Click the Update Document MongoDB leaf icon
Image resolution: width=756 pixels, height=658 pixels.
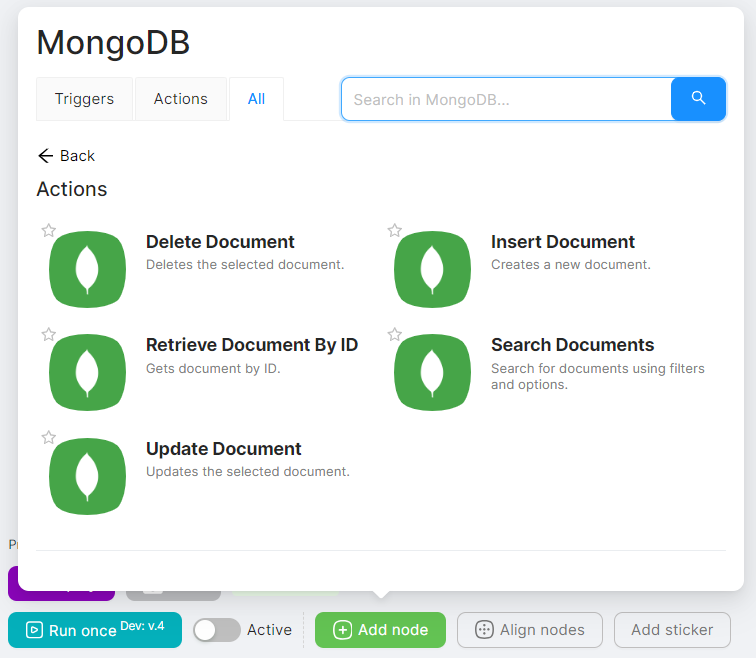[x=87, y=476]
